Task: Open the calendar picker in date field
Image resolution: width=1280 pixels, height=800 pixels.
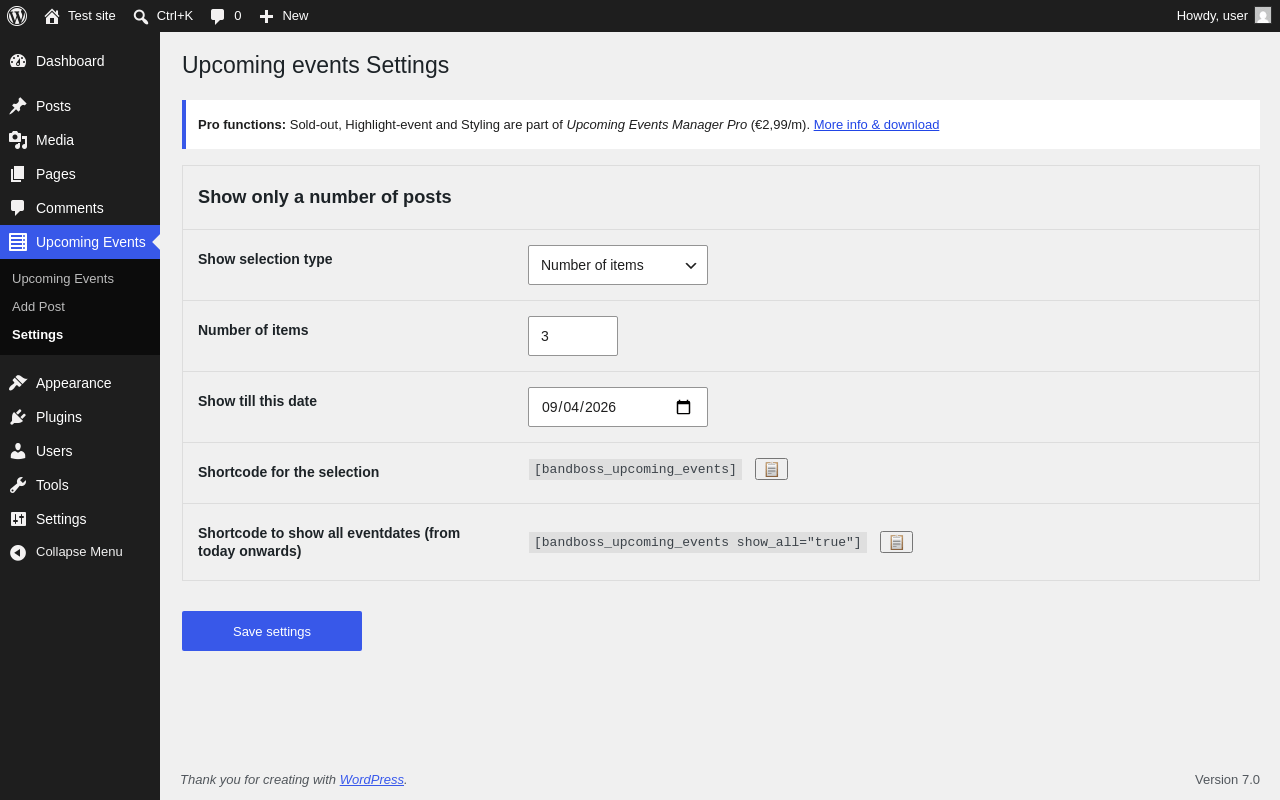Action: tap(683, 407)
